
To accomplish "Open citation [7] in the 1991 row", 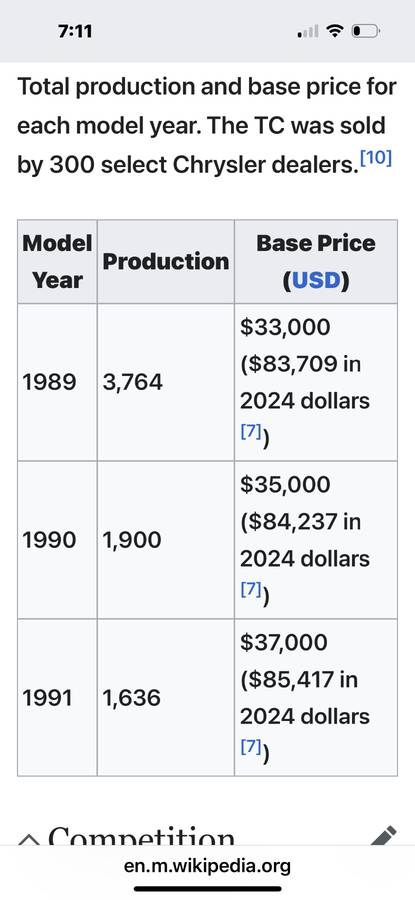I will [251, 747].
